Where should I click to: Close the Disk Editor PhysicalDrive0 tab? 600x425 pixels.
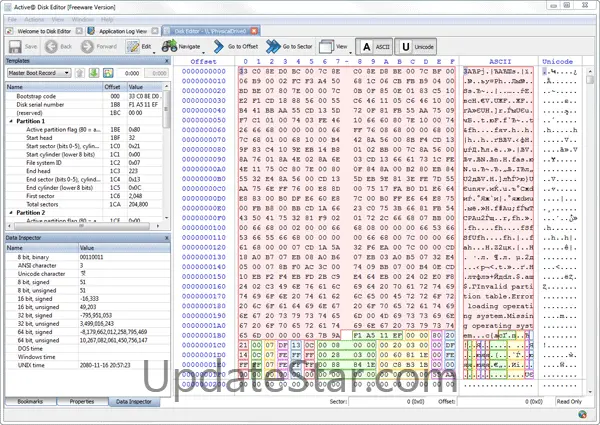(x=255, y=31)
